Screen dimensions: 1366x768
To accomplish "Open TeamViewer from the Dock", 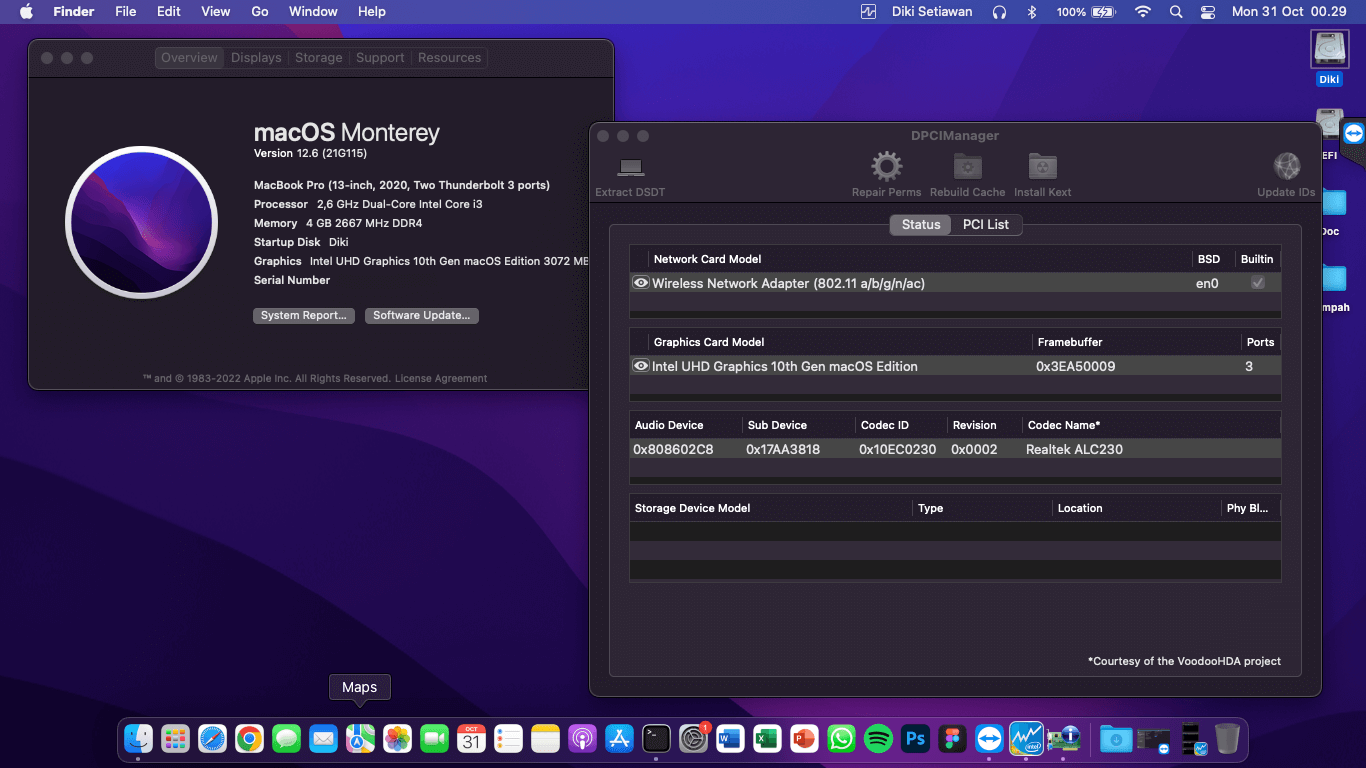I will 989,739.
